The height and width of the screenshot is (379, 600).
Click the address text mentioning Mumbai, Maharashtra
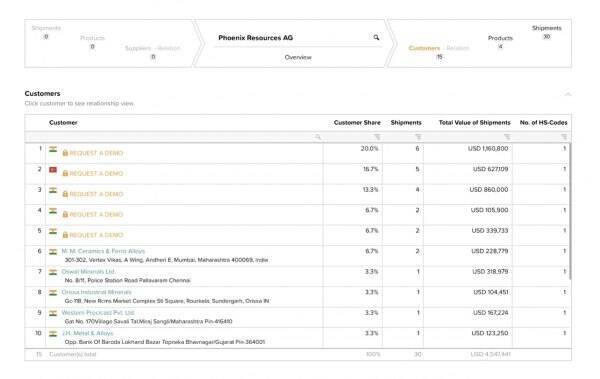tap(166, 260)
